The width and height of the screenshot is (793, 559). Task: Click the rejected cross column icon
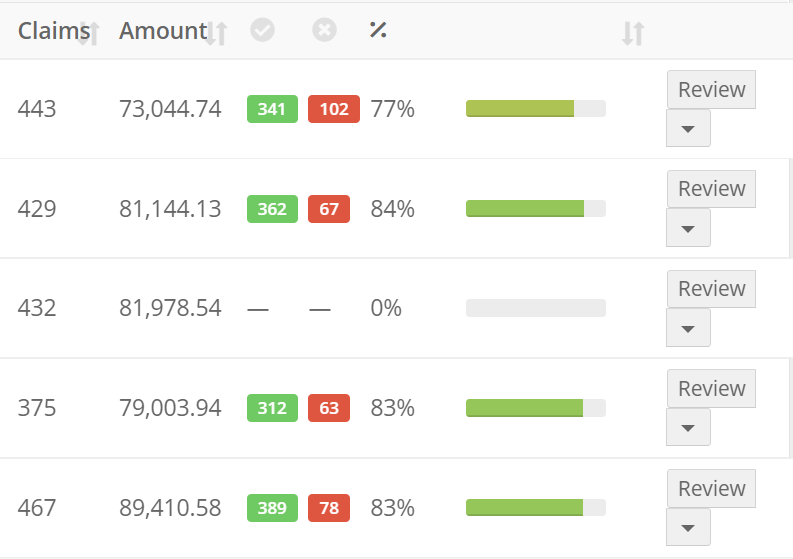click(324, 30)
